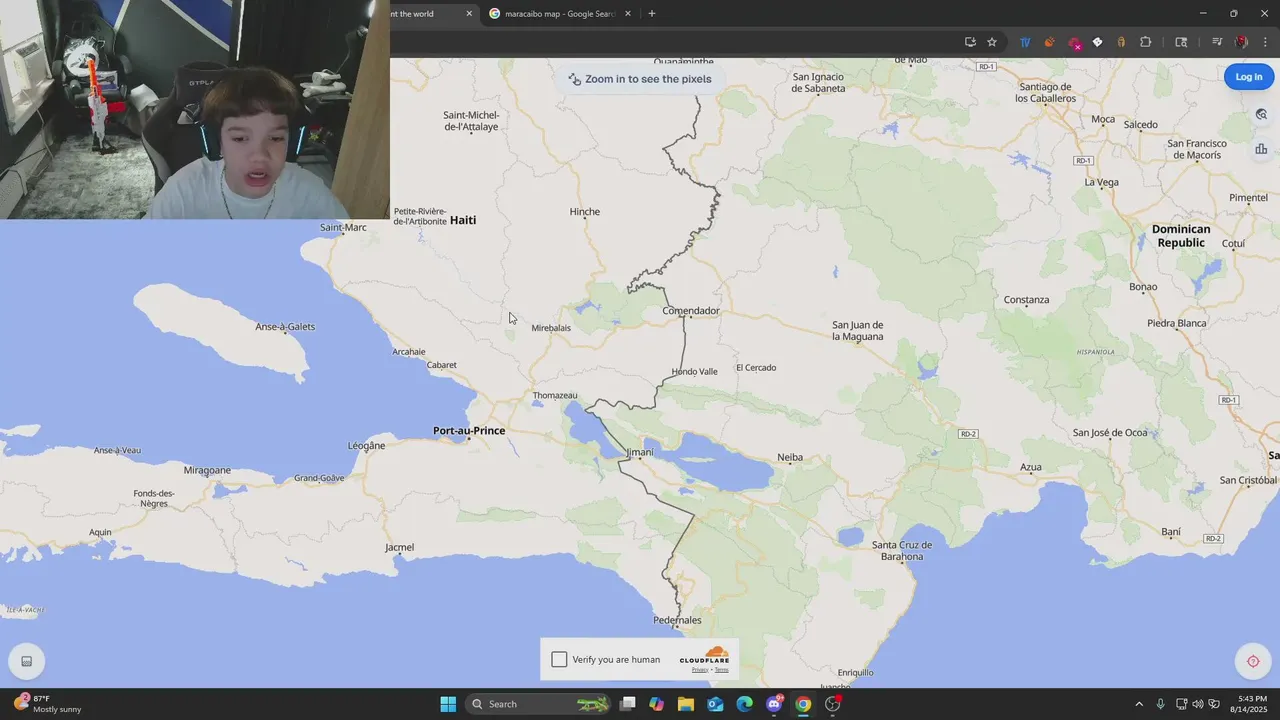Viewport: 1280px width, 720px height.
Task: Switch to the 'maracaibo map - Google Search' tab
Action: 560,14
